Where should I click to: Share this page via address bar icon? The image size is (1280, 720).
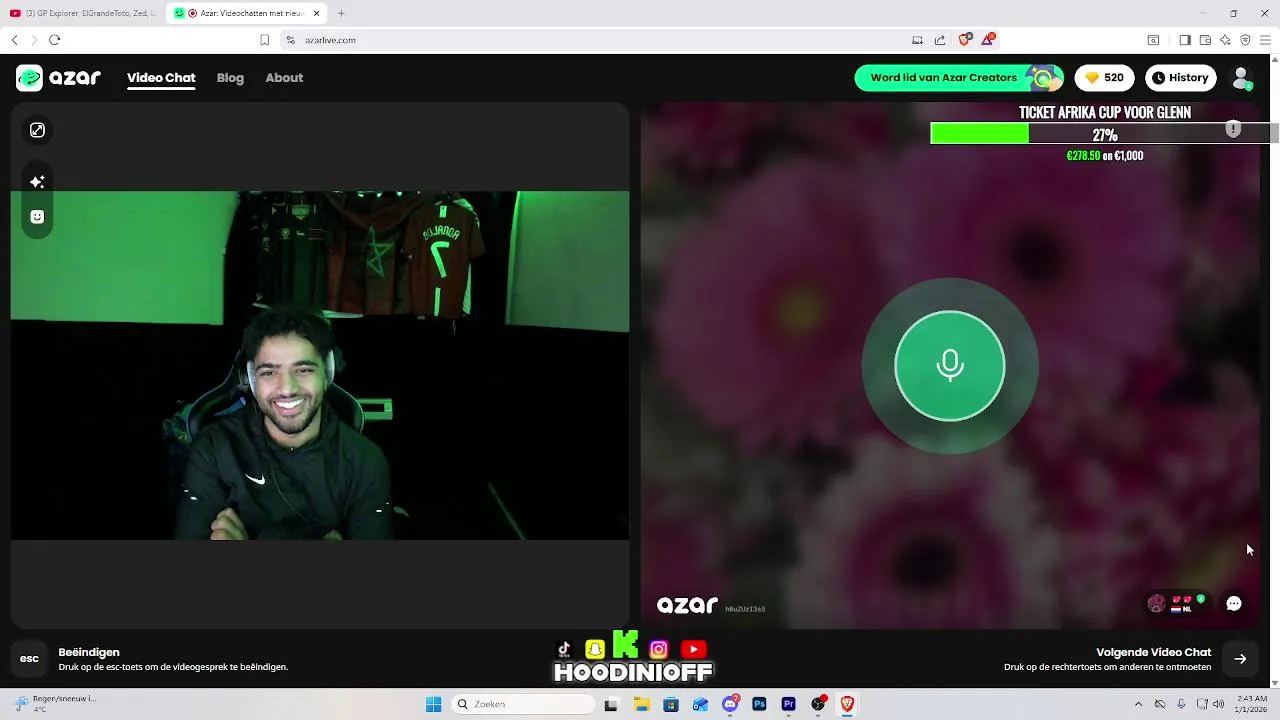pos(940,40)
